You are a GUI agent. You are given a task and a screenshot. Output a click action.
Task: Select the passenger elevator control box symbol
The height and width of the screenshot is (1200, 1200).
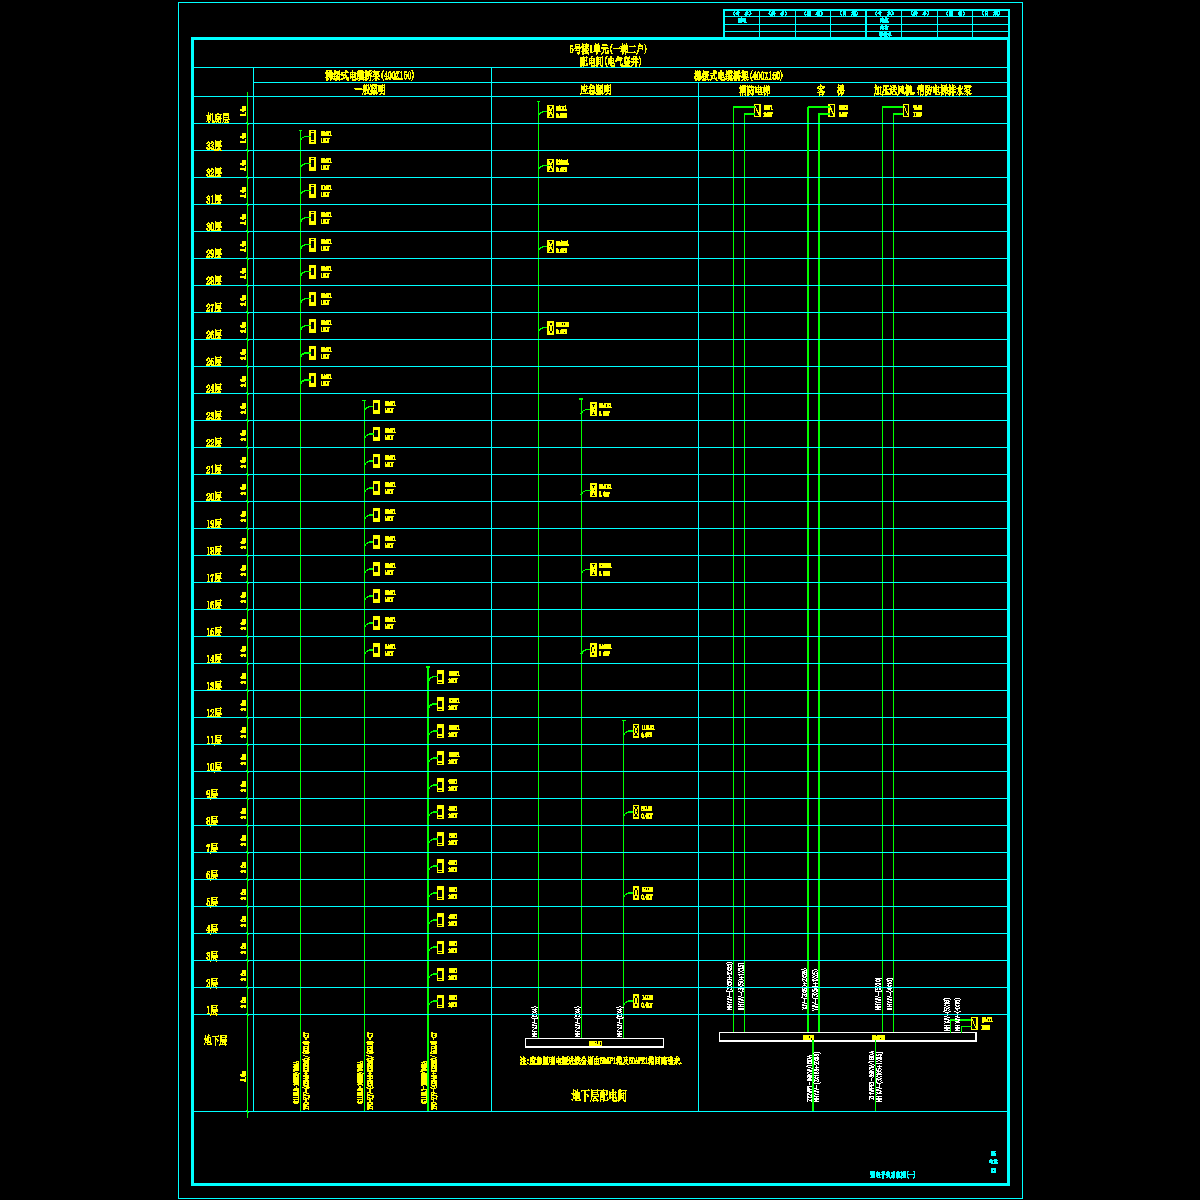(x=831, y=111)
